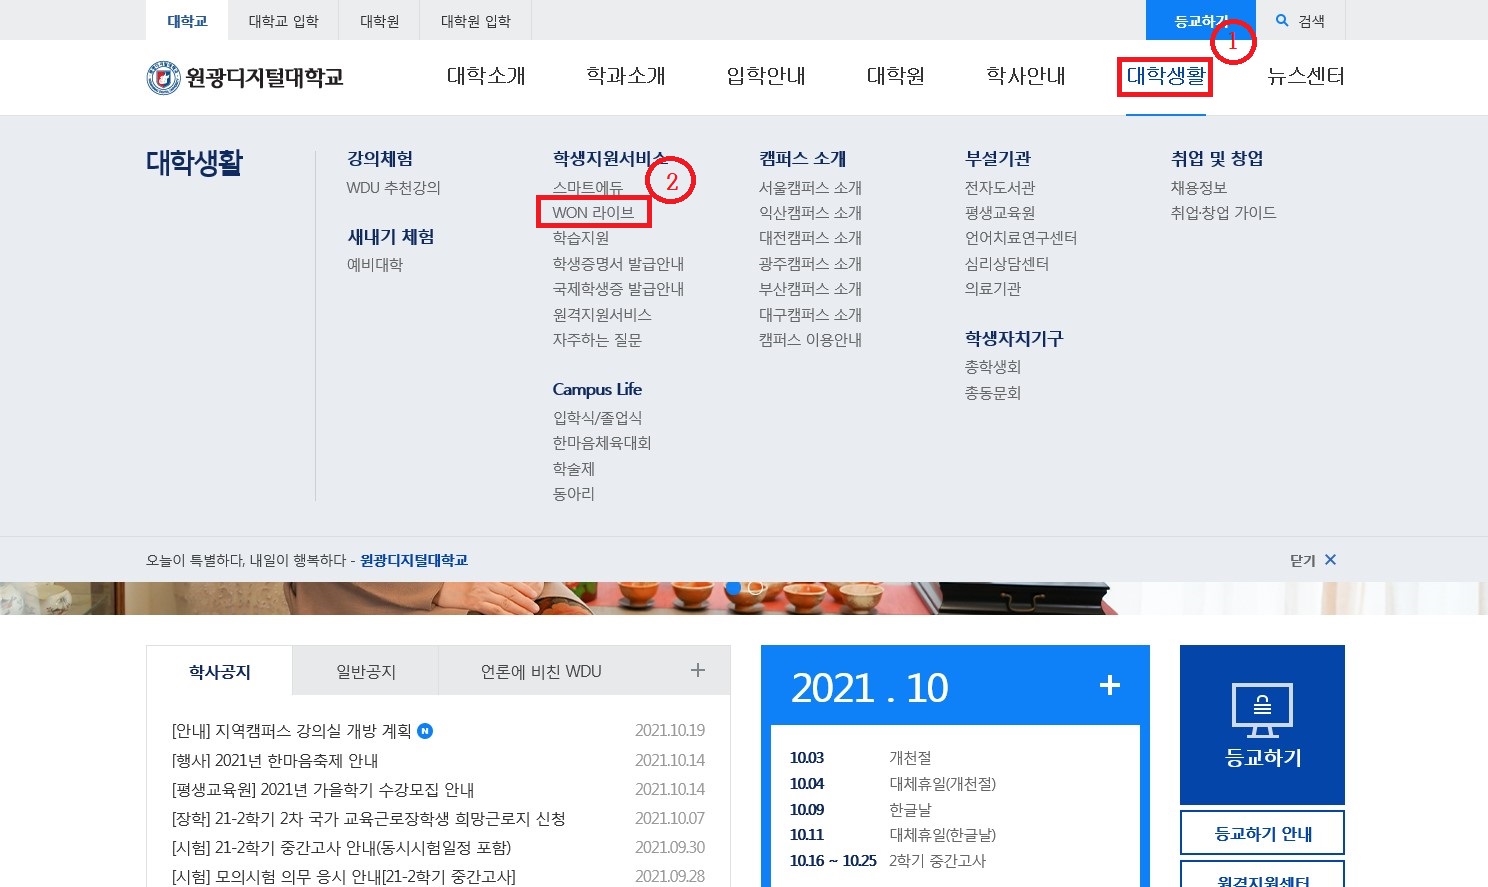Open the WON 라이브 link
Image resolution: width=1488 pixels, height=887 pixels.
(x=593, y=212)
